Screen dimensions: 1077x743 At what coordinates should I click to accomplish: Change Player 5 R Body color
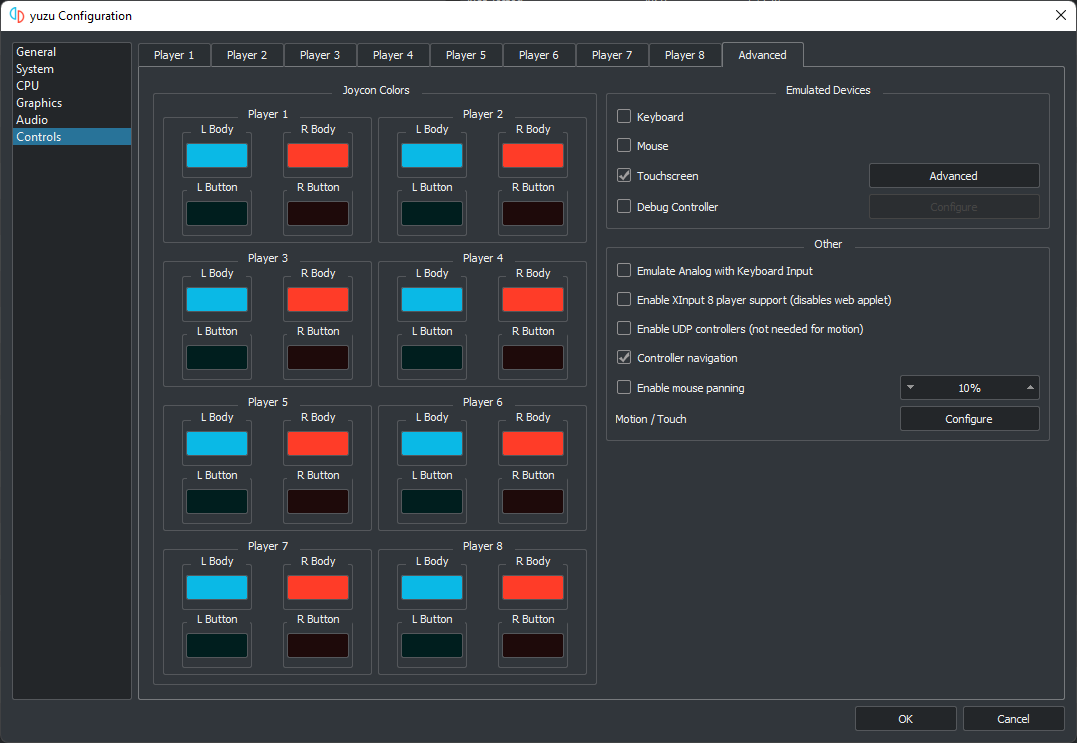(x=317, y=444)
